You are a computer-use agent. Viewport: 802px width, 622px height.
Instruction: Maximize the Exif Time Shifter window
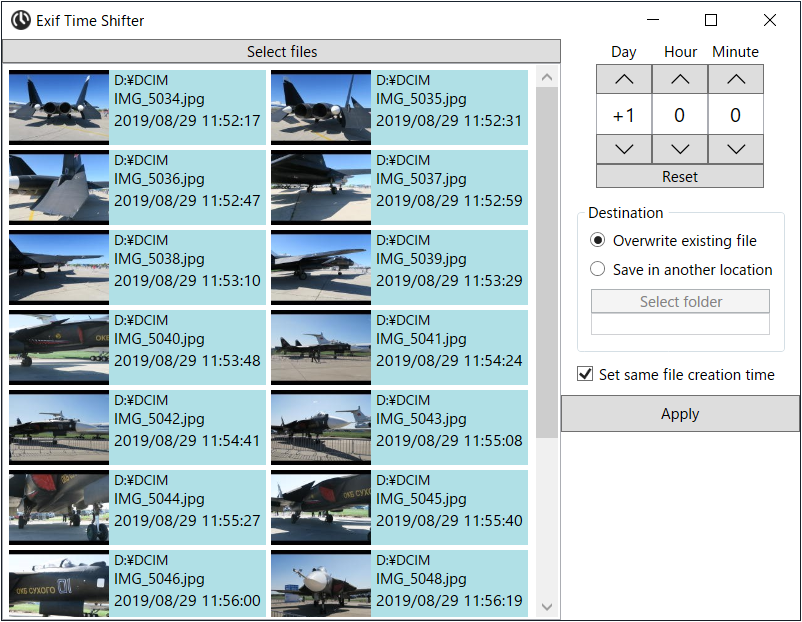(x=710, y=20)
